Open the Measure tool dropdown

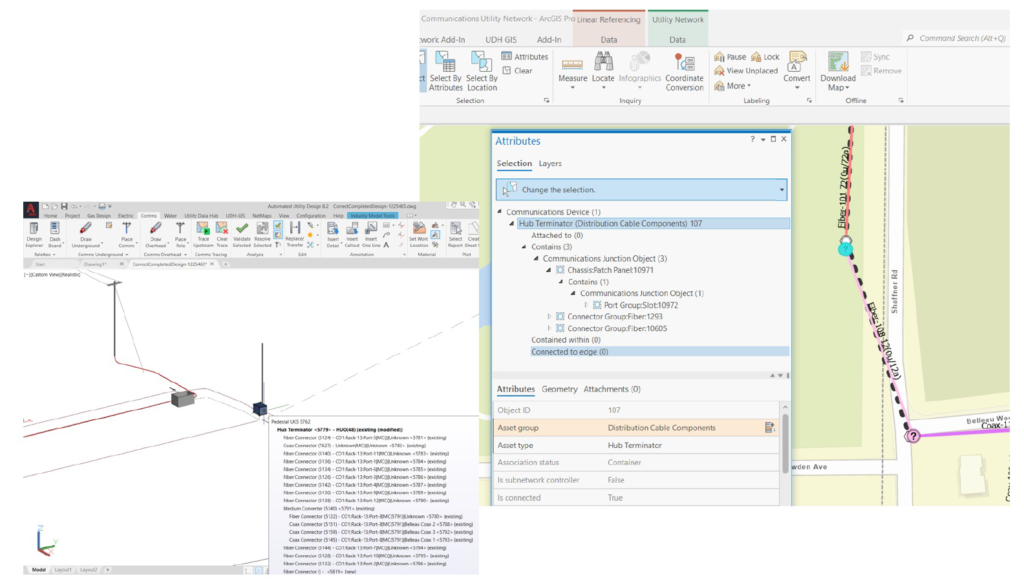point(572,87)
